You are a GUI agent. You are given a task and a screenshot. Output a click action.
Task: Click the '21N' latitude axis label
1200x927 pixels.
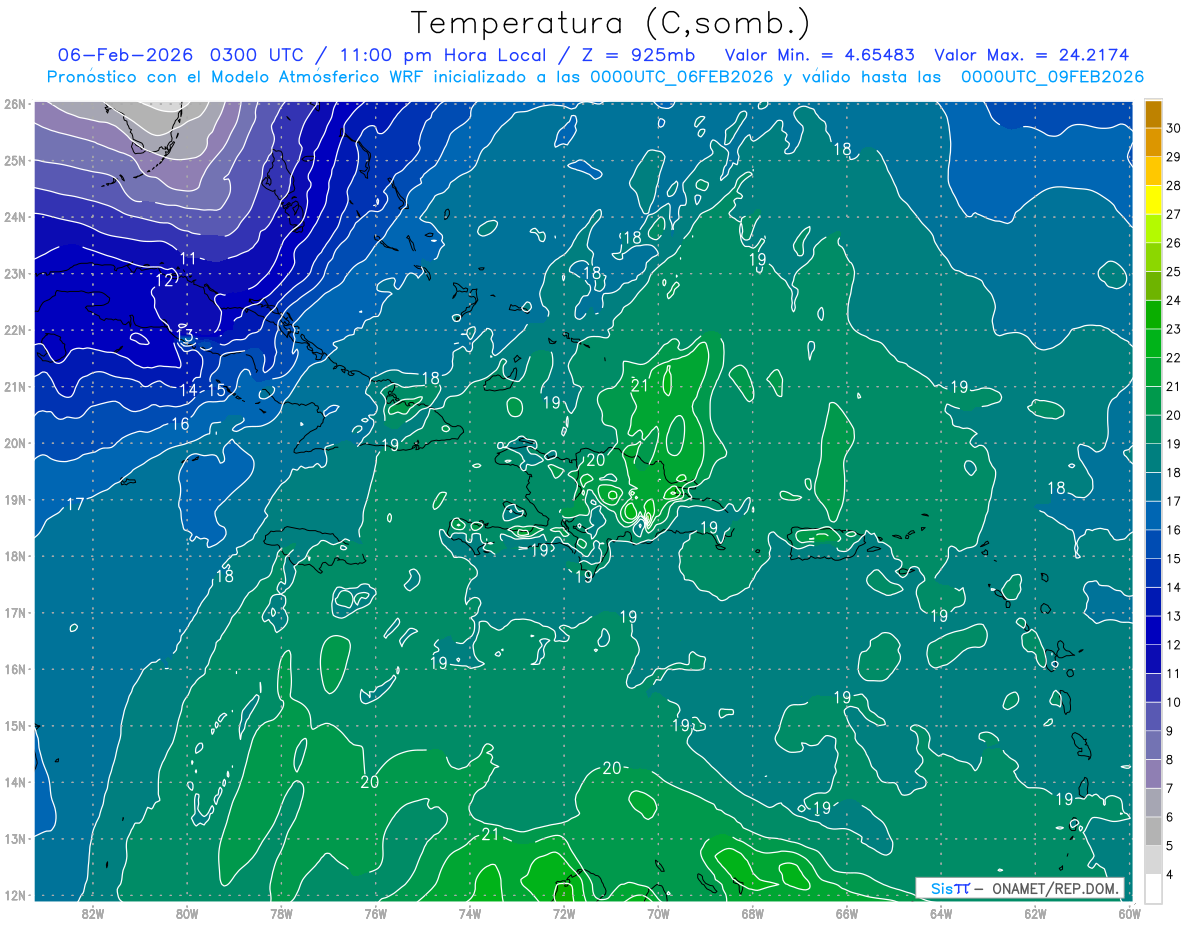tap(14, 387)
